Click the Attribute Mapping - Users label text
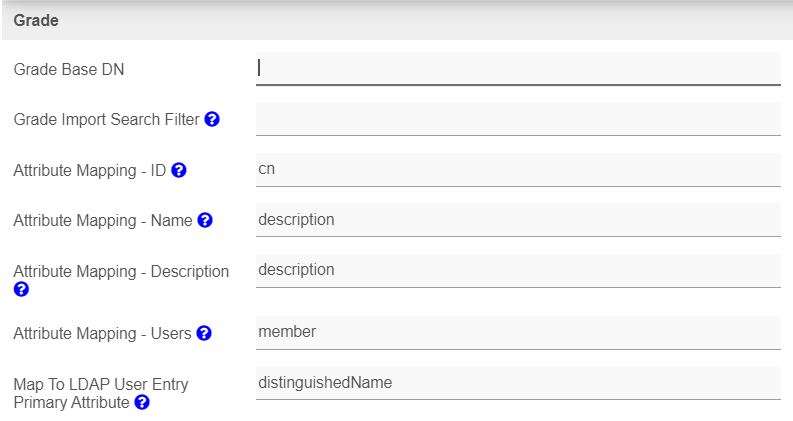 [x=102, y=333]
